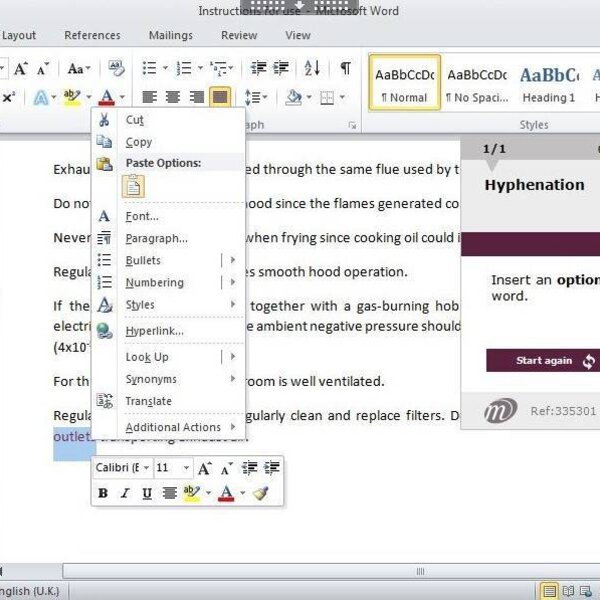600x600 pixels.
Task: Click Align Text Left in ribbon
Action: coord(149,97)
